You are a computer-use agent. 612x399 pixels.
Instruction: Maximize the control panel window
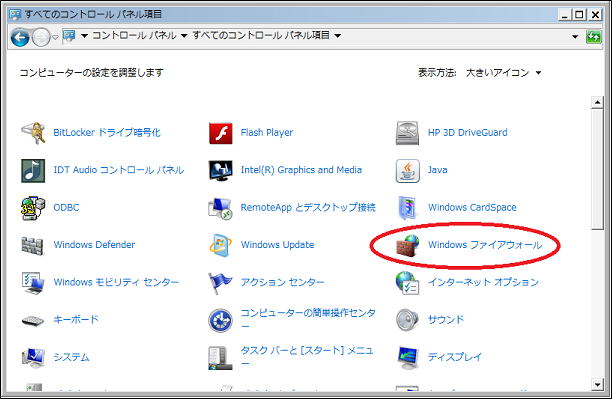click(x=579, y=15)
